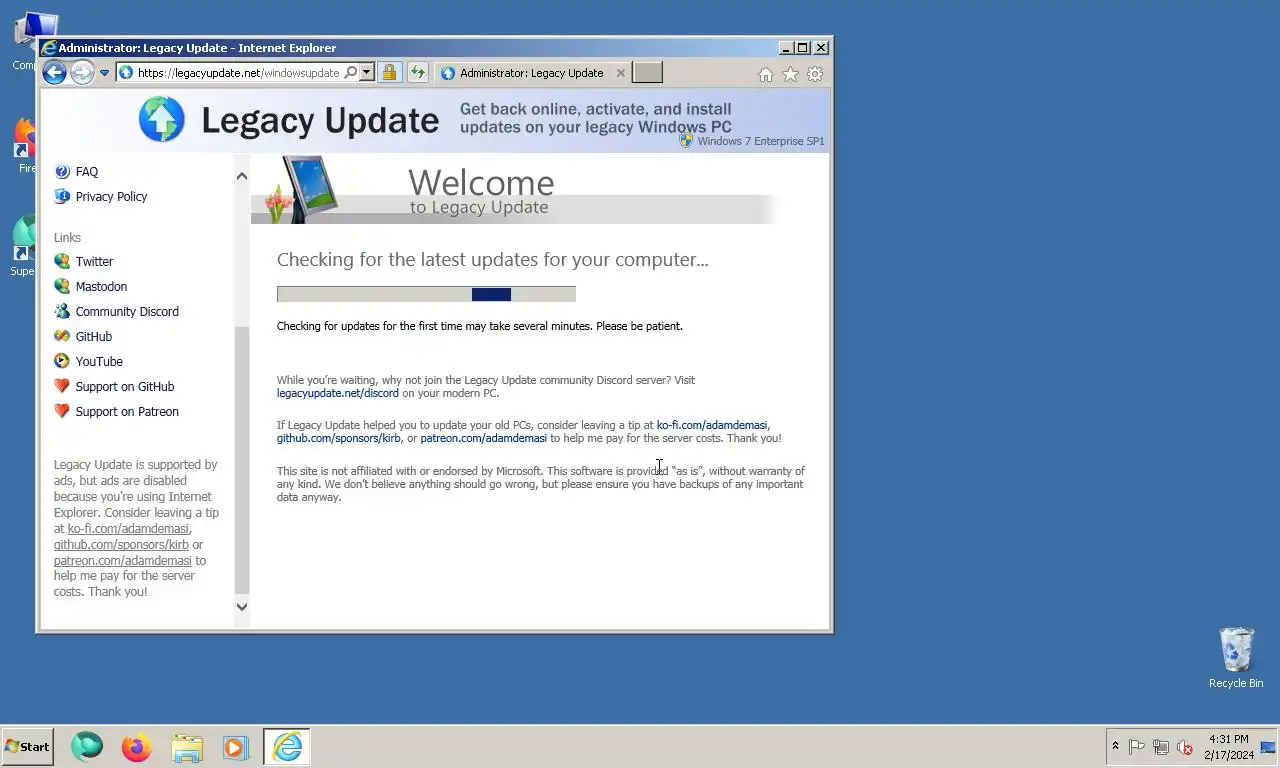Open the green round app in taskbar
The image size is (1280, 768).
tap(87, 747)
